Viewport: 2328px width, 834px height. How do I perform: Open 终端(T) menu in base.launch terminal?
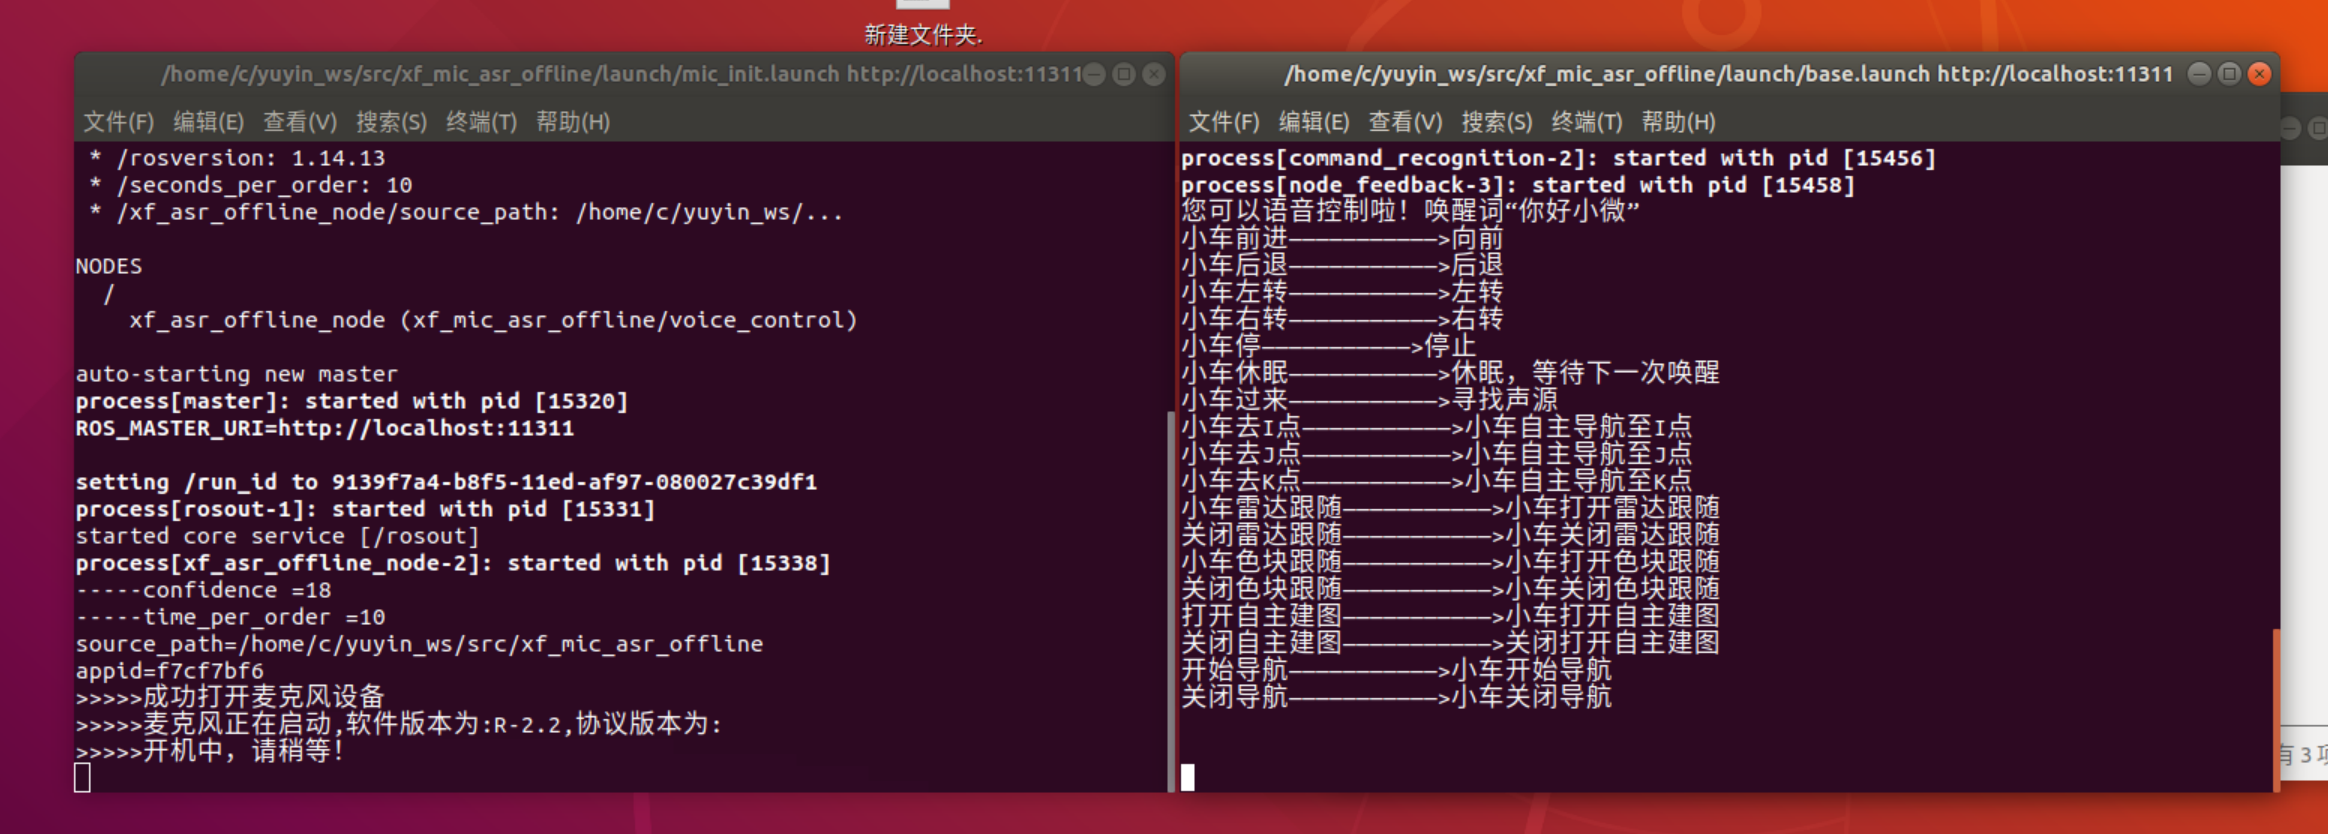coord(1587,122)
